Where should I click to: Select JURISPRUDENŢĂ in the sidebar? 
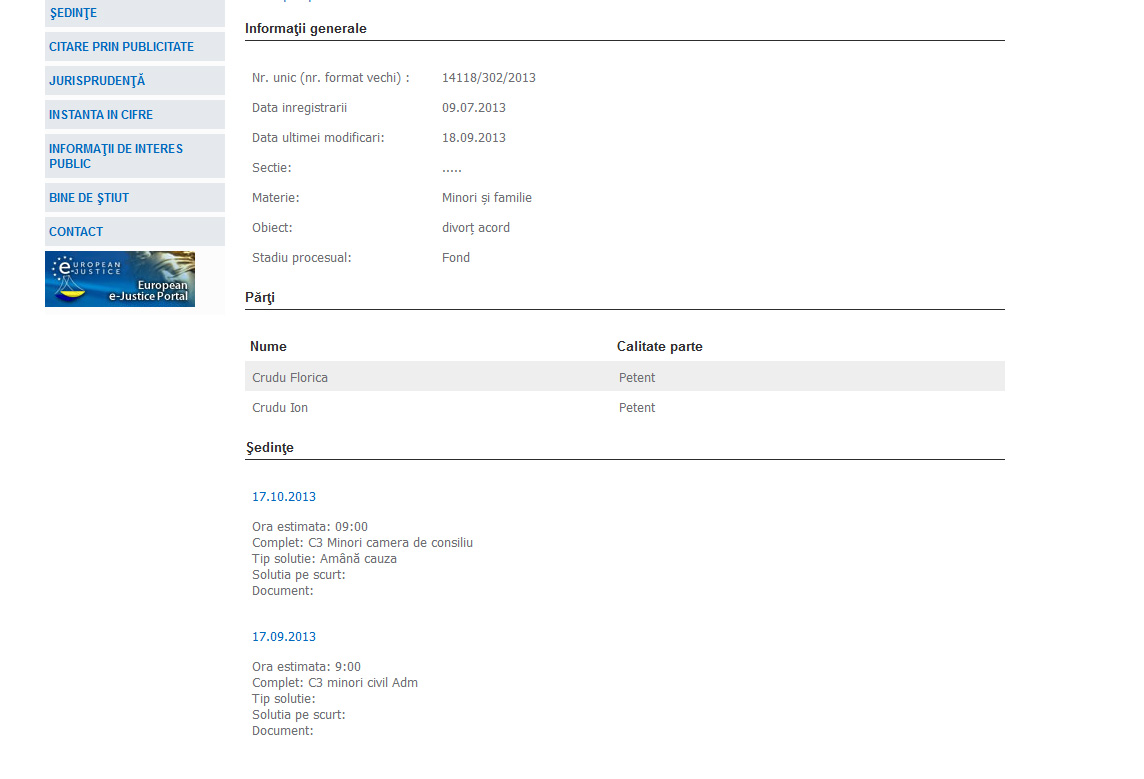(x=97, y=81)
